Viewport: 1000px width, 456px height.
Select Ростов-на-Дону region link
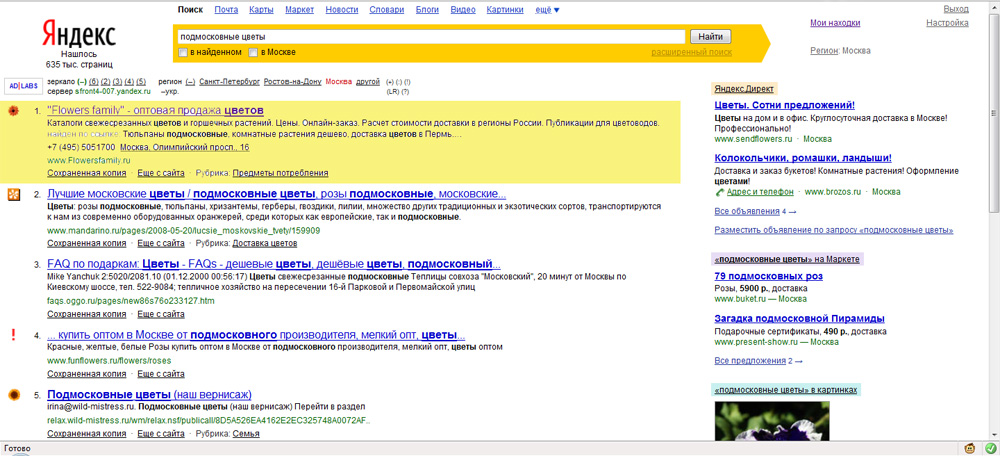(x=292, y=82)
